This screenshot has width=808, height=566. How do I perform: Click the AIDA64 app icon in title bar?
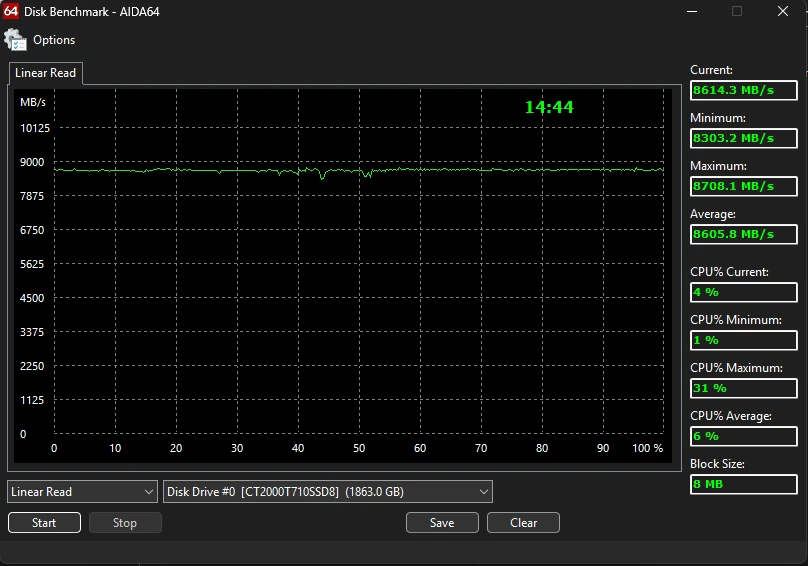click(x=11, y=12)
